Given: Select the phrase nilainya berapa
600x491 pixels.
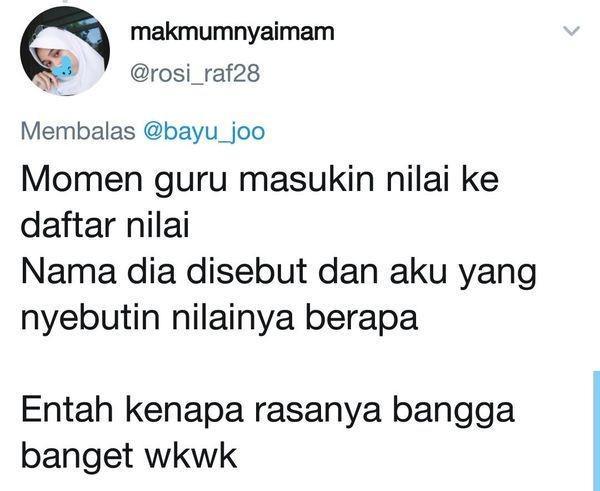Looking at the screenshot, I should pos(294,319).
